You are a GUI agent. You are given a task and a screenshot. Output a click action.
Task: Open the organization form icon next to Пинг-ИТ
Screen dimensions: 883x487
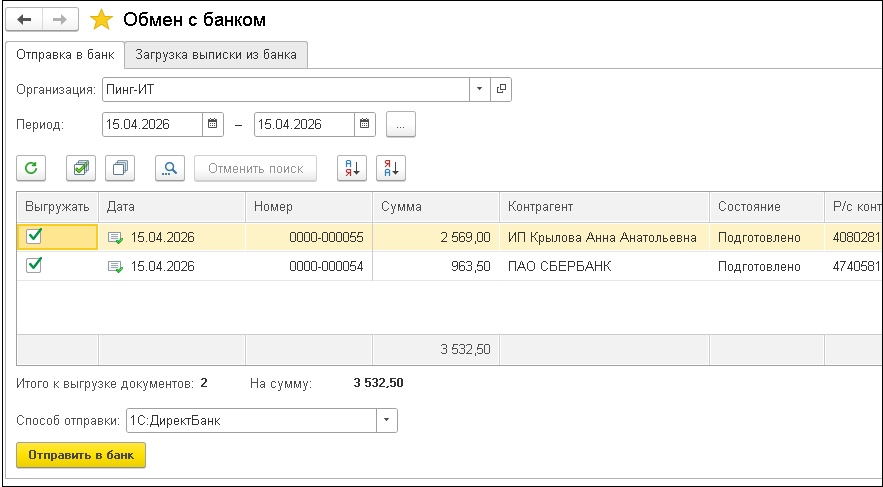[x=501, y=89]
